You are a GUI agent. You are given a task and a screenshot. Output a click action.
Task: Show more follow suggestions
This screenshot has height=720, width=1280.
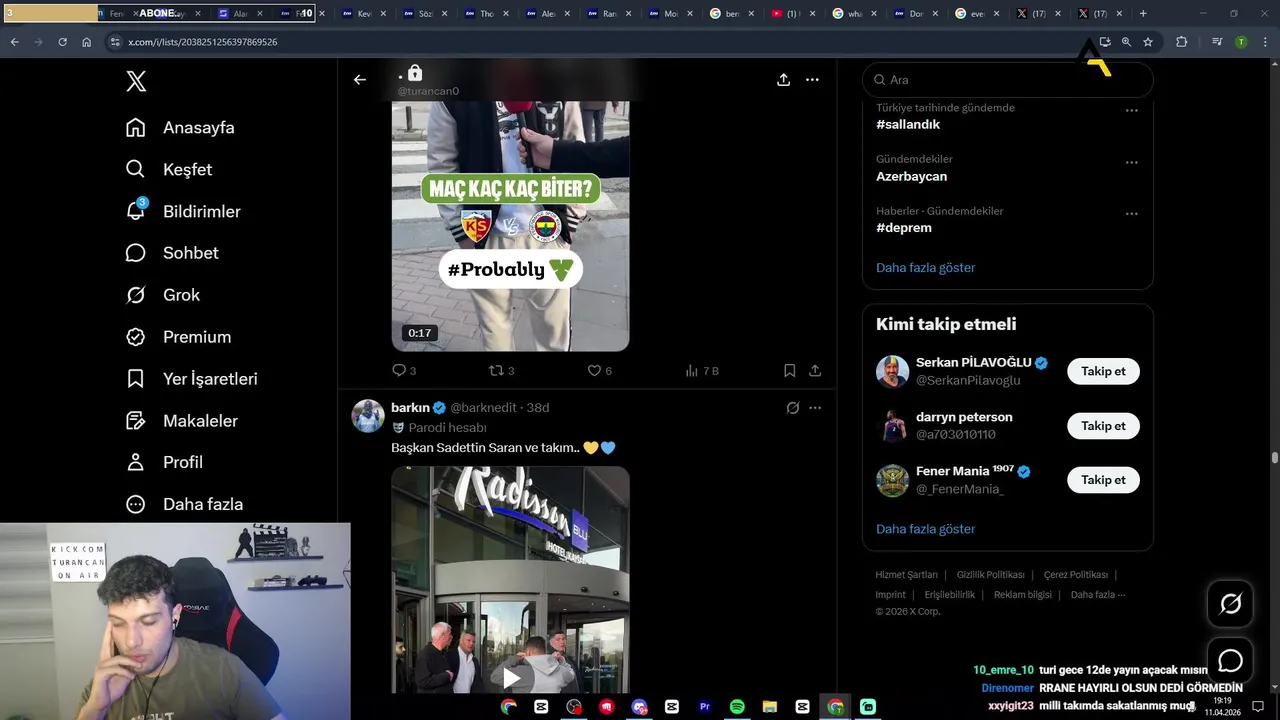point(926,529)
